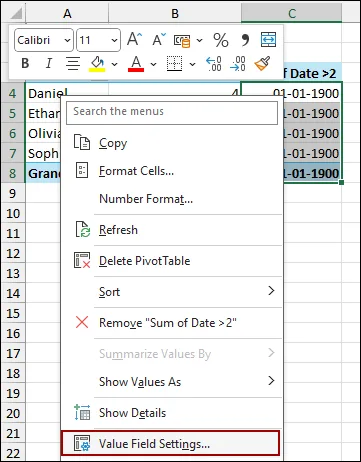Click the Format Cells icon

pos(82,171)
